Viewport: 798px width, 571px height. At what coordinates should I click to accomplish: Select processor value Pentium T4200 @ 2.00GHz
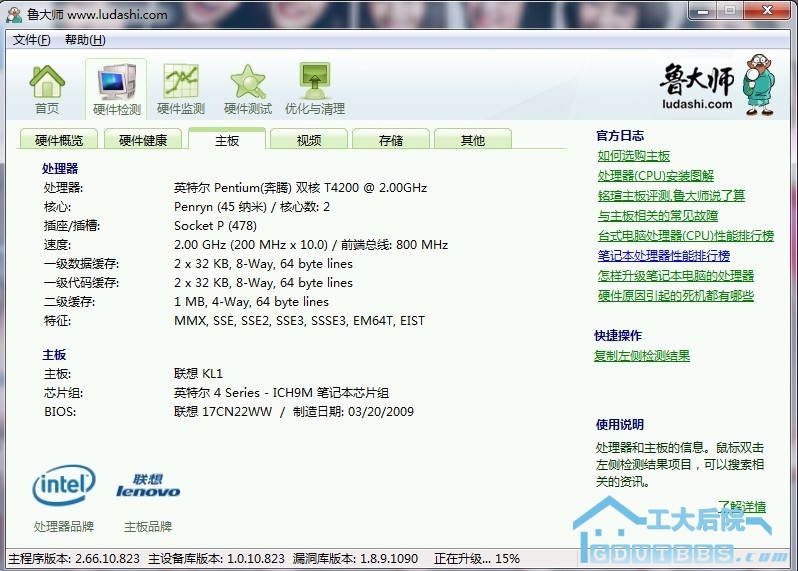click(x=300, y=188)
